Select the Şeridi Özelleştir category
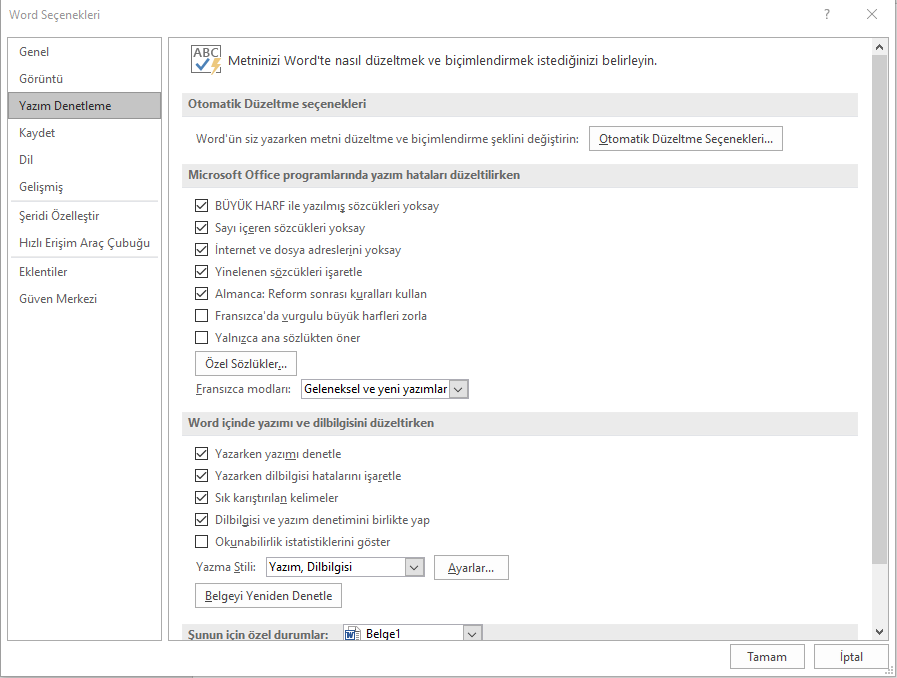This screenshot has height=678, width=897. pyautogui.click(x=59, y=216)
